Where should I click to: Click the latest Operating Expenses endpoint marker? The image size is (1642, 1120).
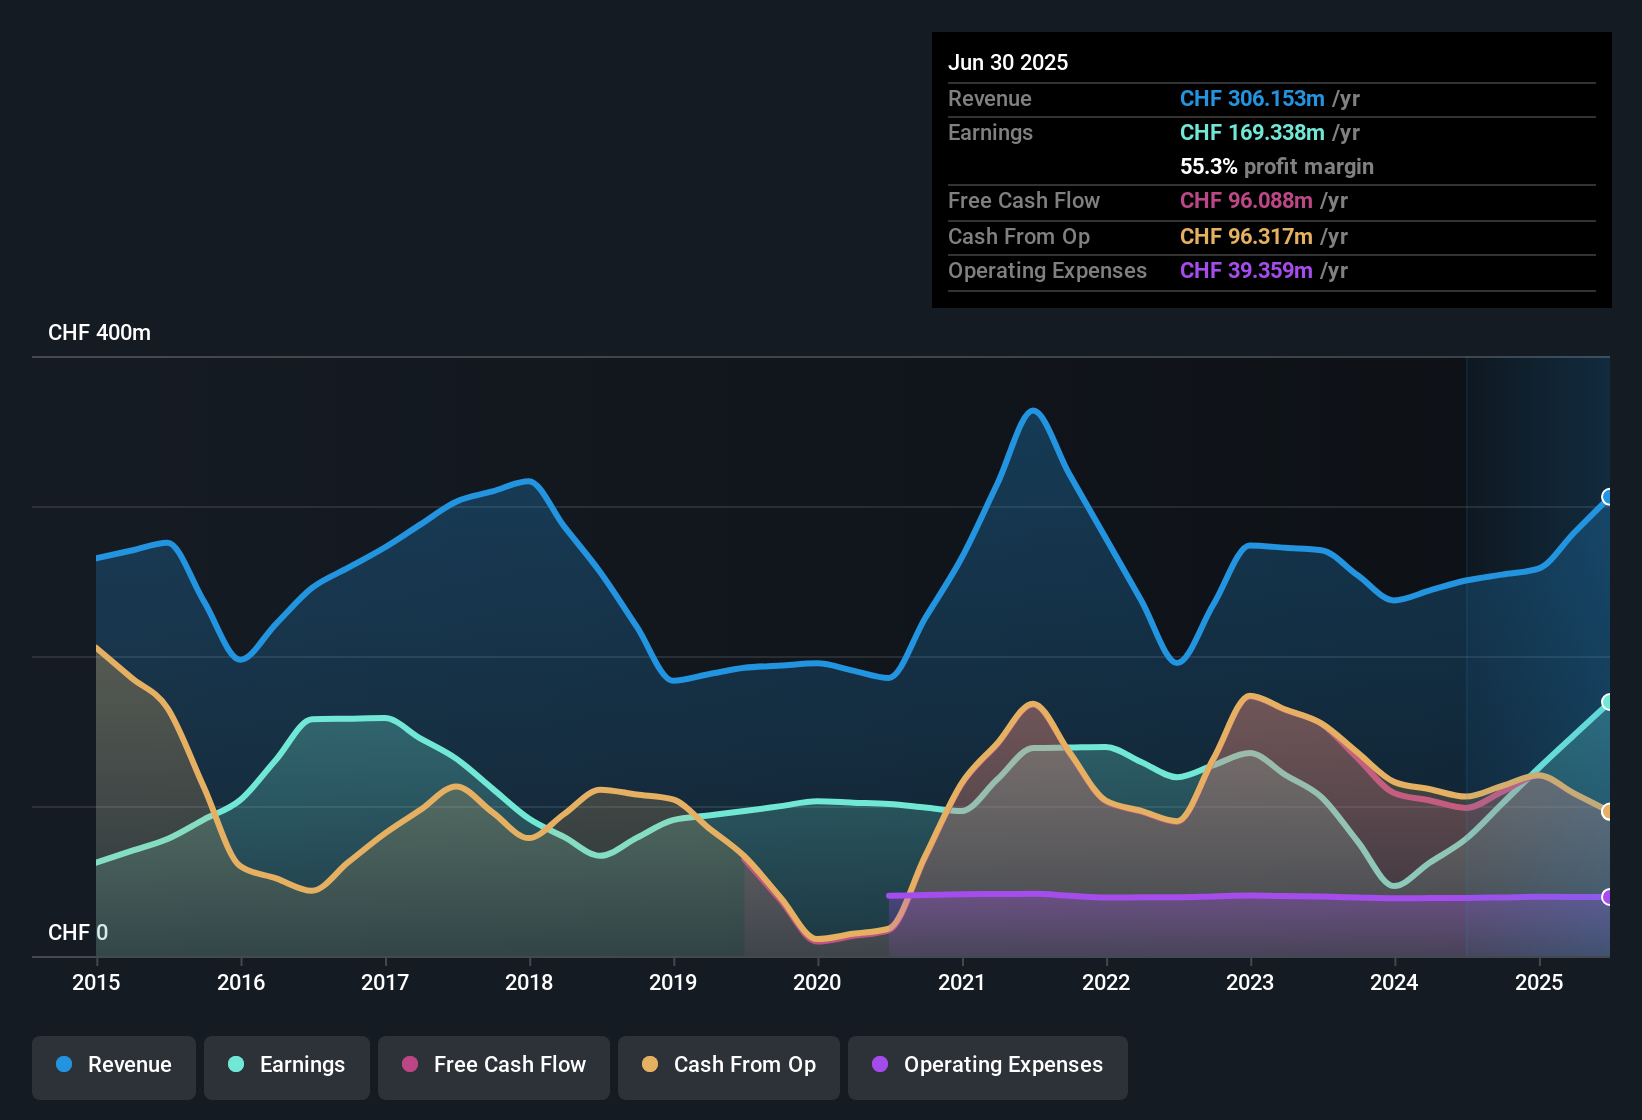(x=1608, y=899)
